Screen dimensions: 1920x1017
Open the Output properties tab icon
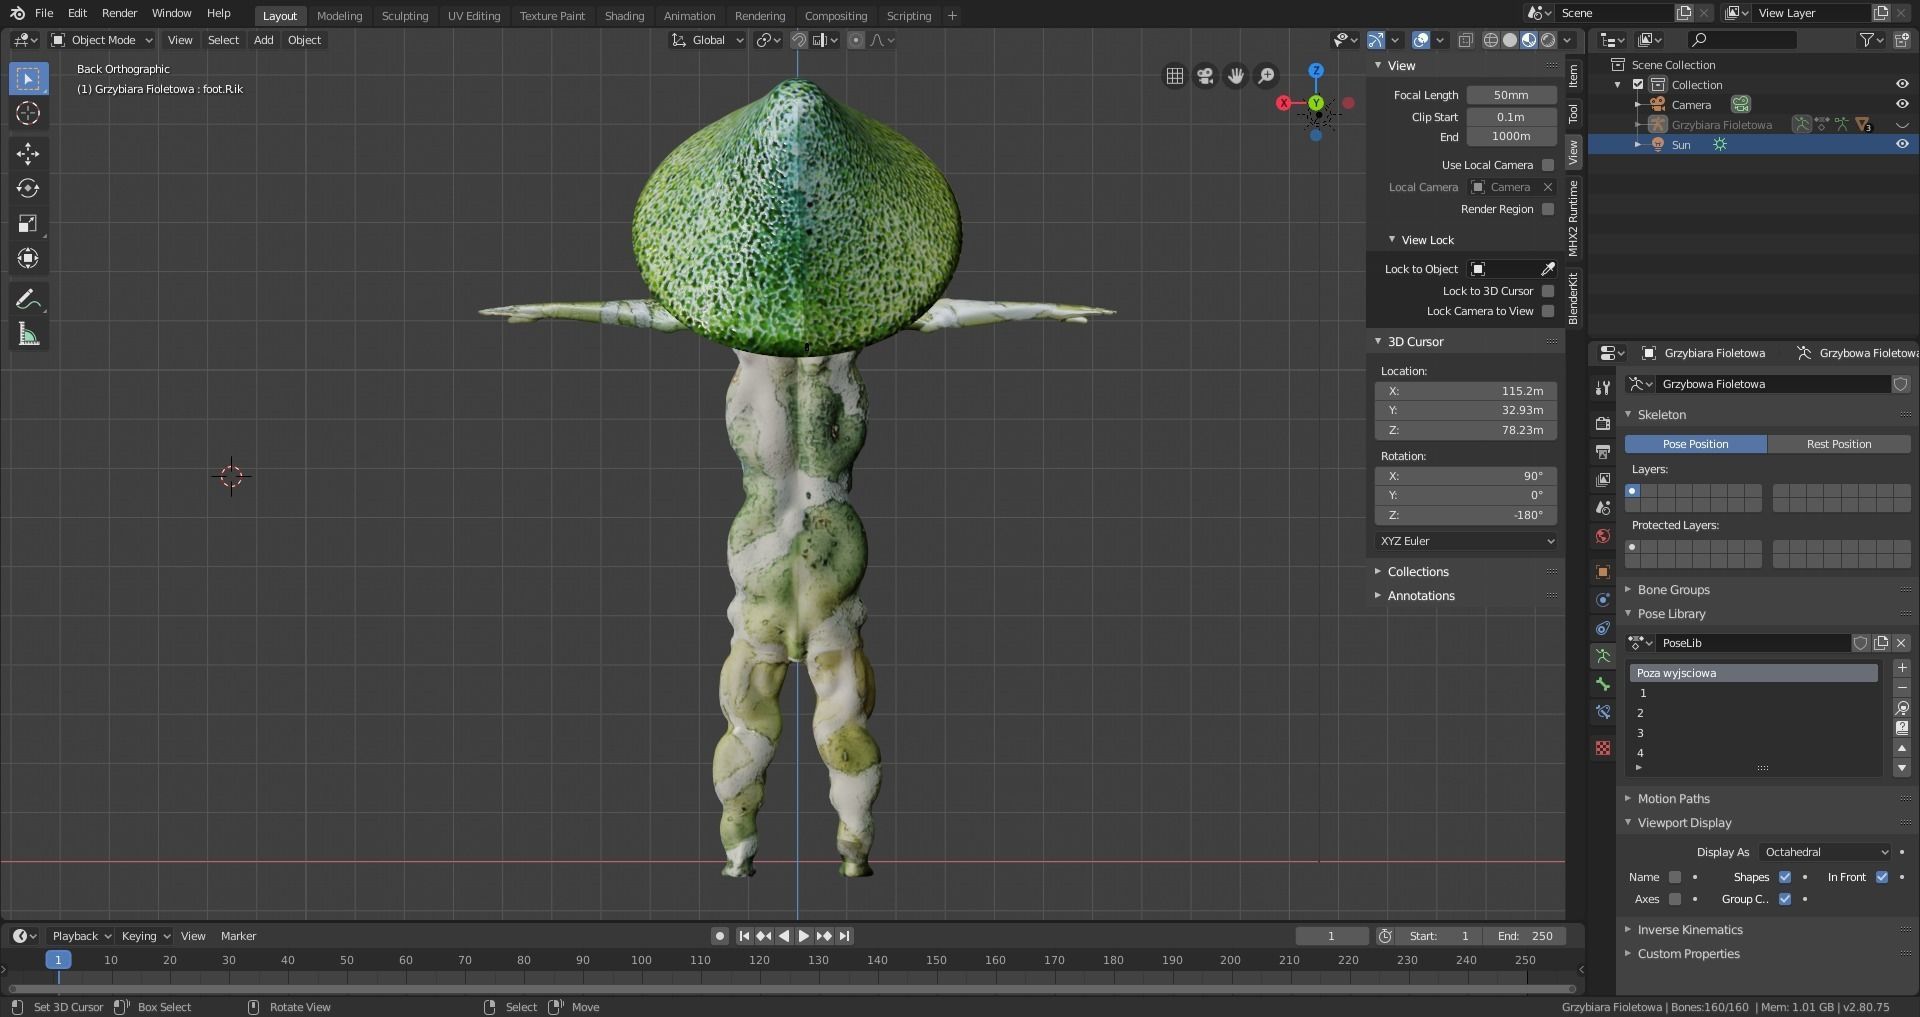point(1603,452)
